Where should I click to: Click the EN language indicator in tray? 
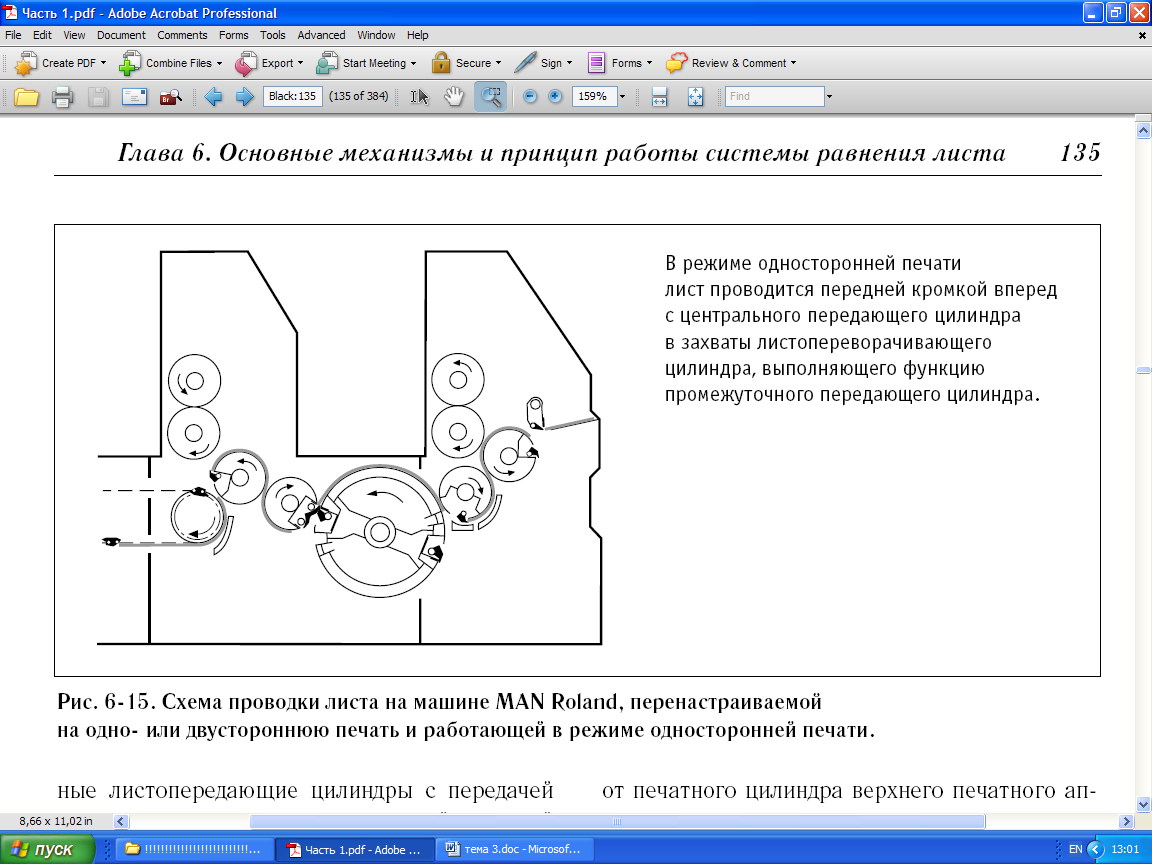[1075, 849]
